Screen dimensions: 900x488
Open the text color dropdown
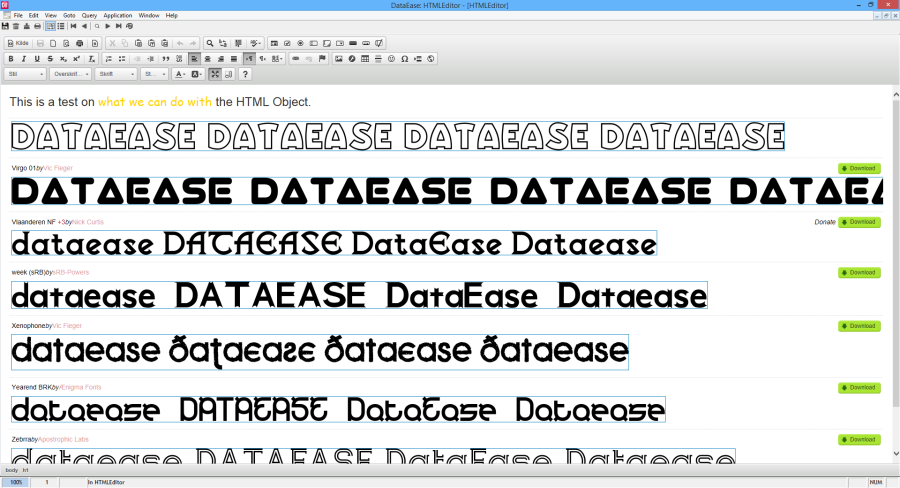180,74
